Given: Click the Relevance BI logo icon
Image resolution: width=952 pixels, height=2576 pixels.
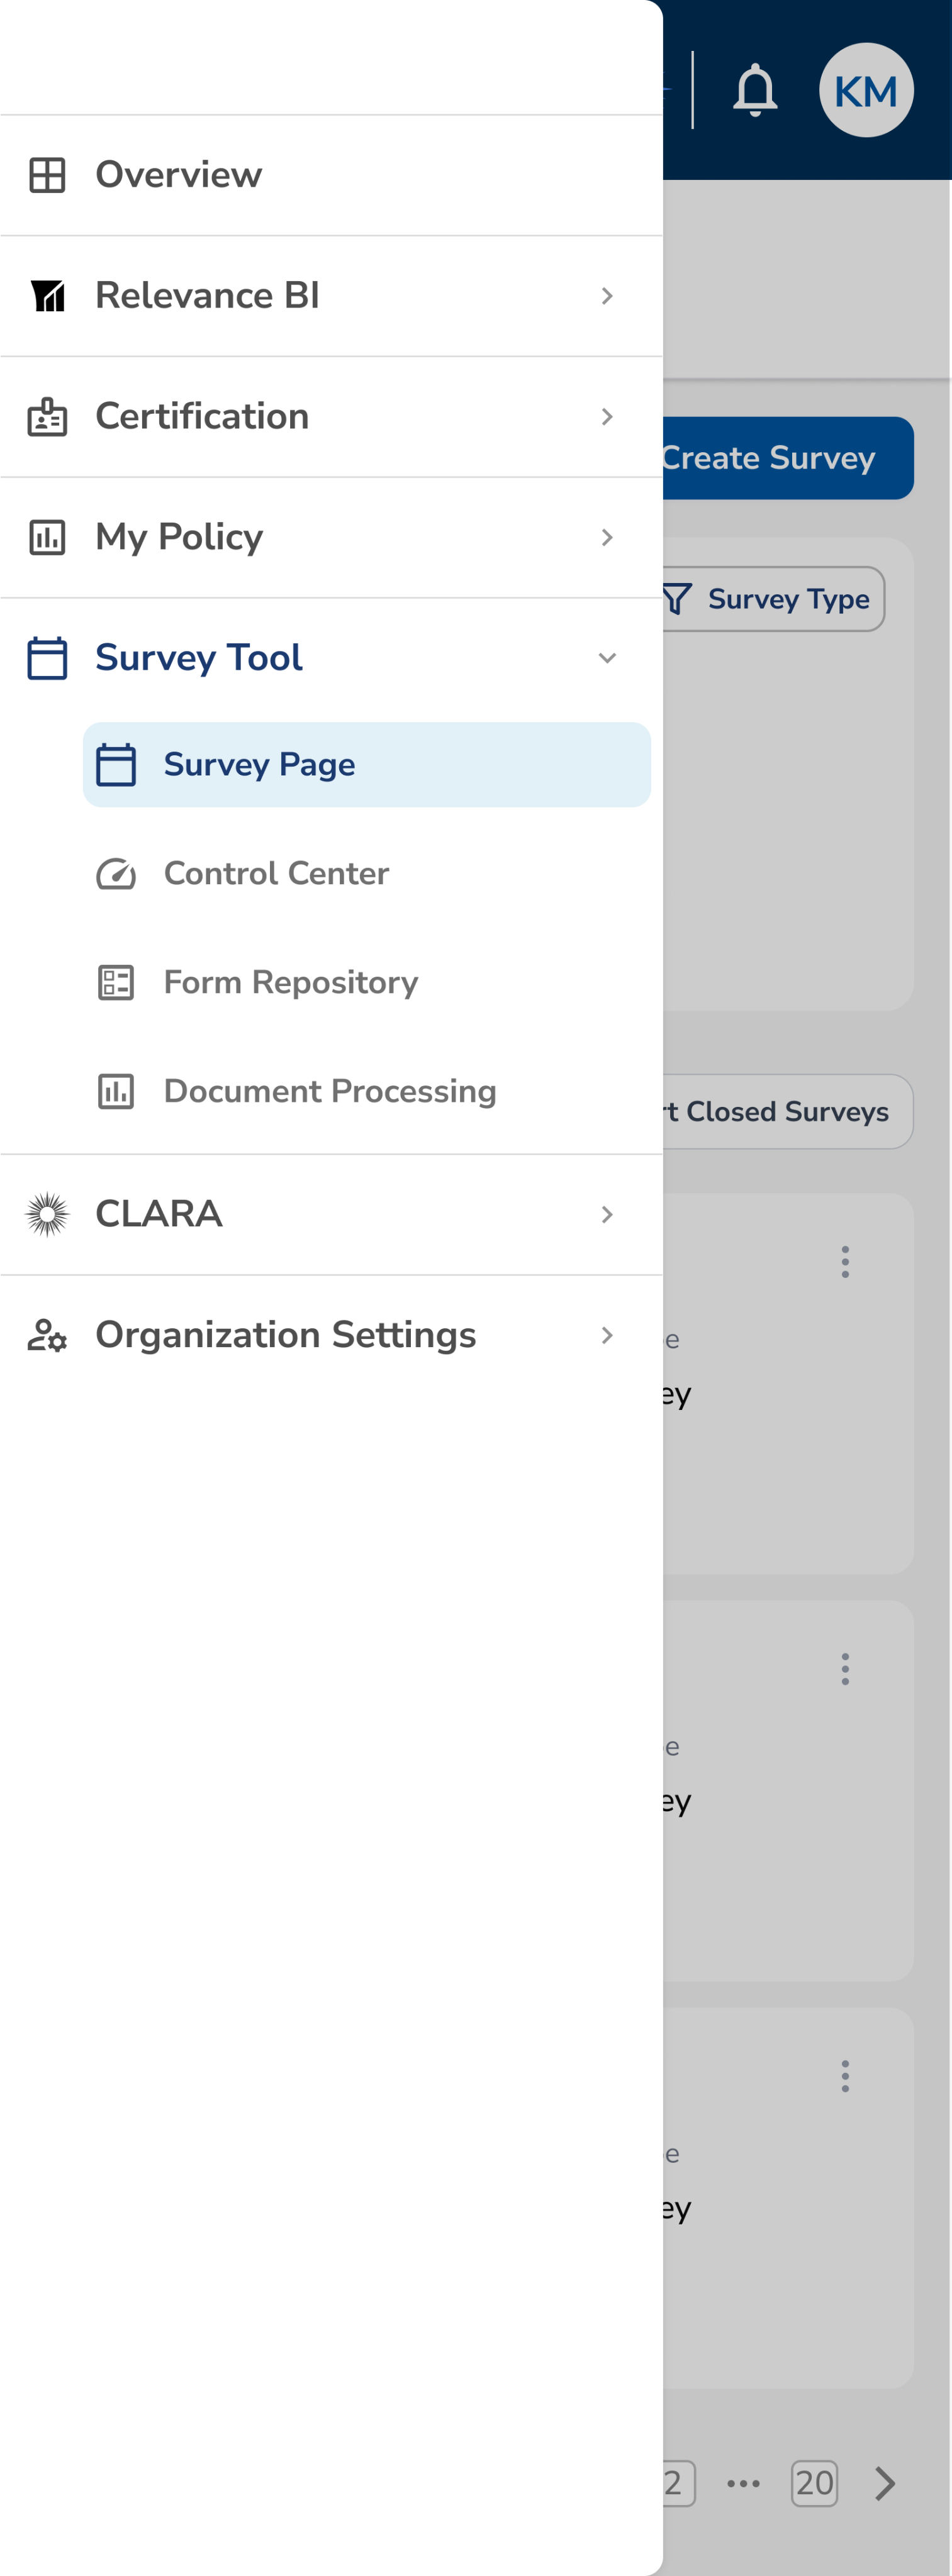Looking at the screenshot, I should (x=47, y=296).
